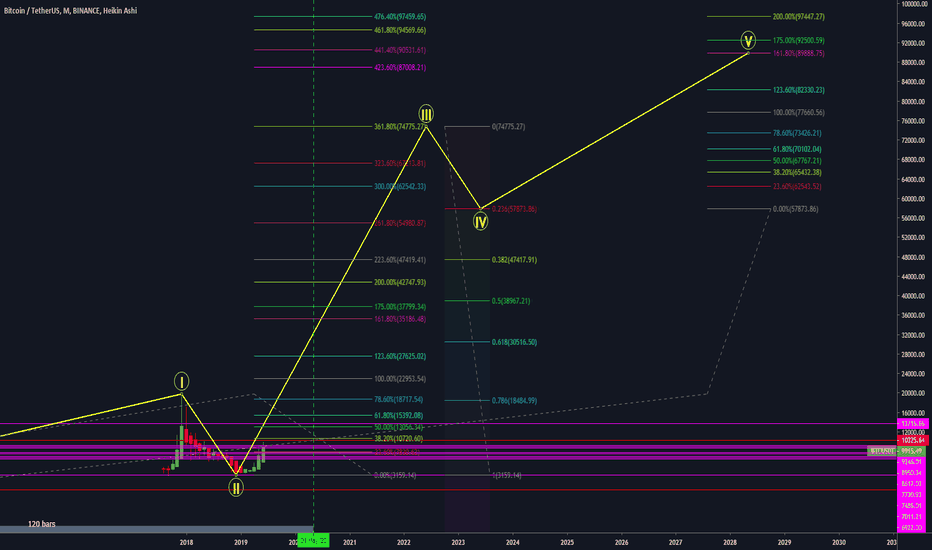Viewport: 932px width, 550px height.
Task: Click the 361.80%(74775.27) extension label
Action: click(400, 127)
